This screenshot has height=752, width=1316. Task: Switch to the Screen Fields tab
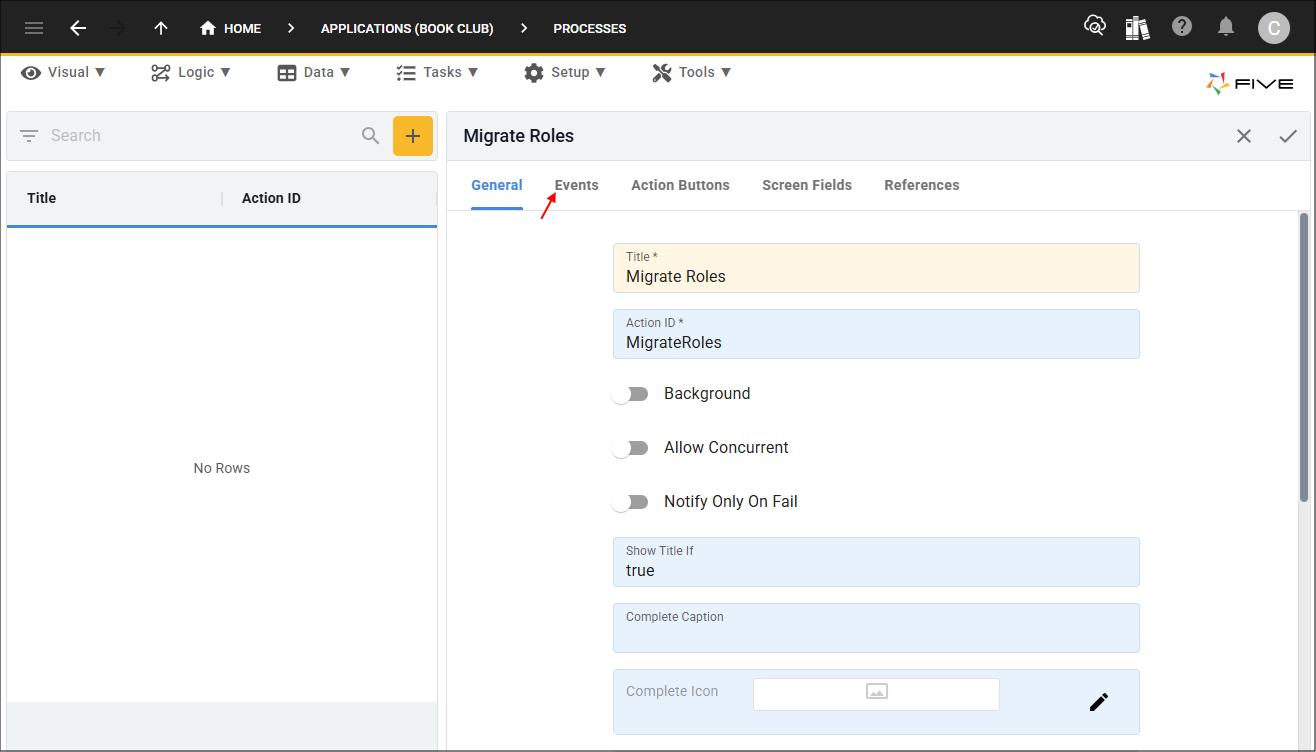(807, 185)
